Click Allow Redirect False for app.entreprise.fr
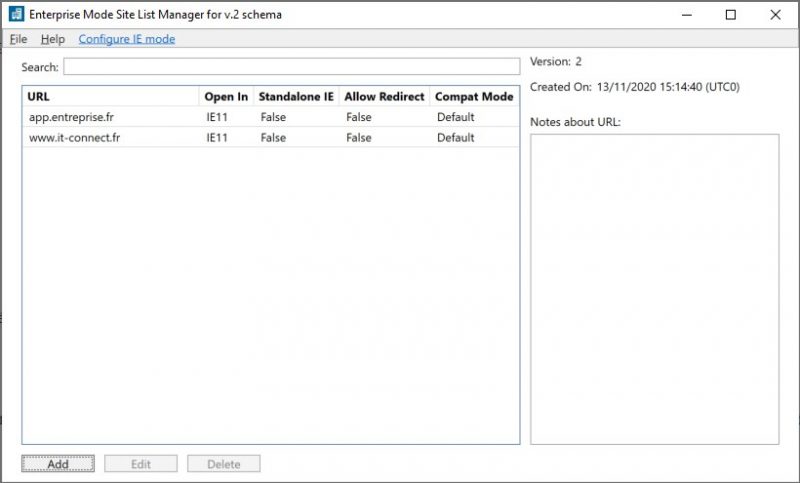This screenshot has height=483, width=800. 359,117
